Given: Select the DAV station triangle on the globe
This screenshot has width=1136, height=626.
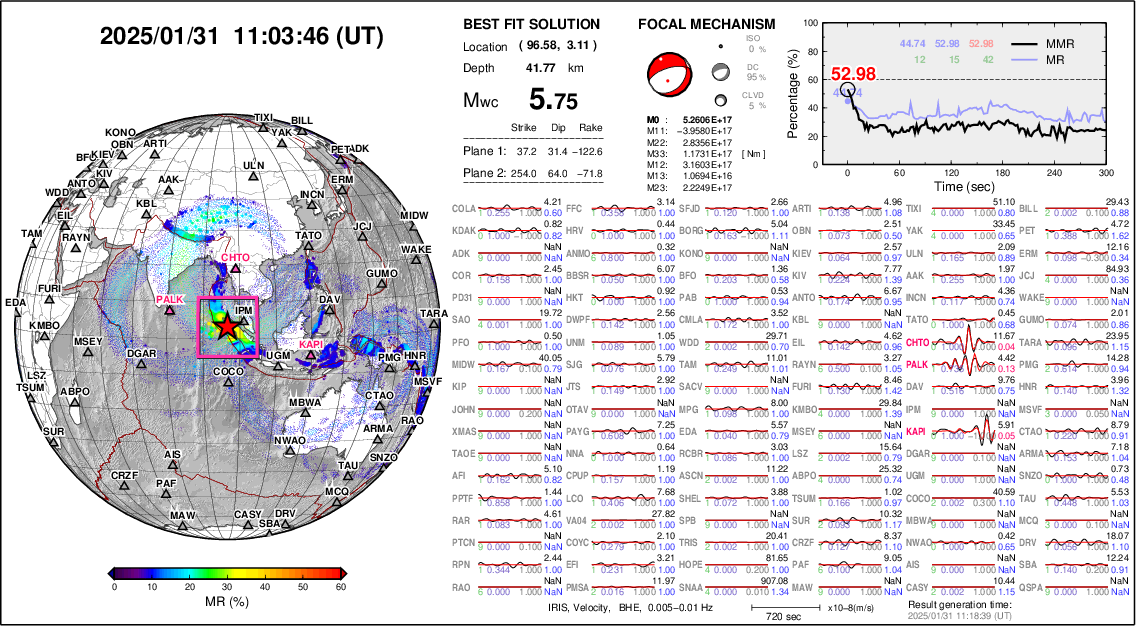Looking at the screenshot, I should [x=330, y=309].
